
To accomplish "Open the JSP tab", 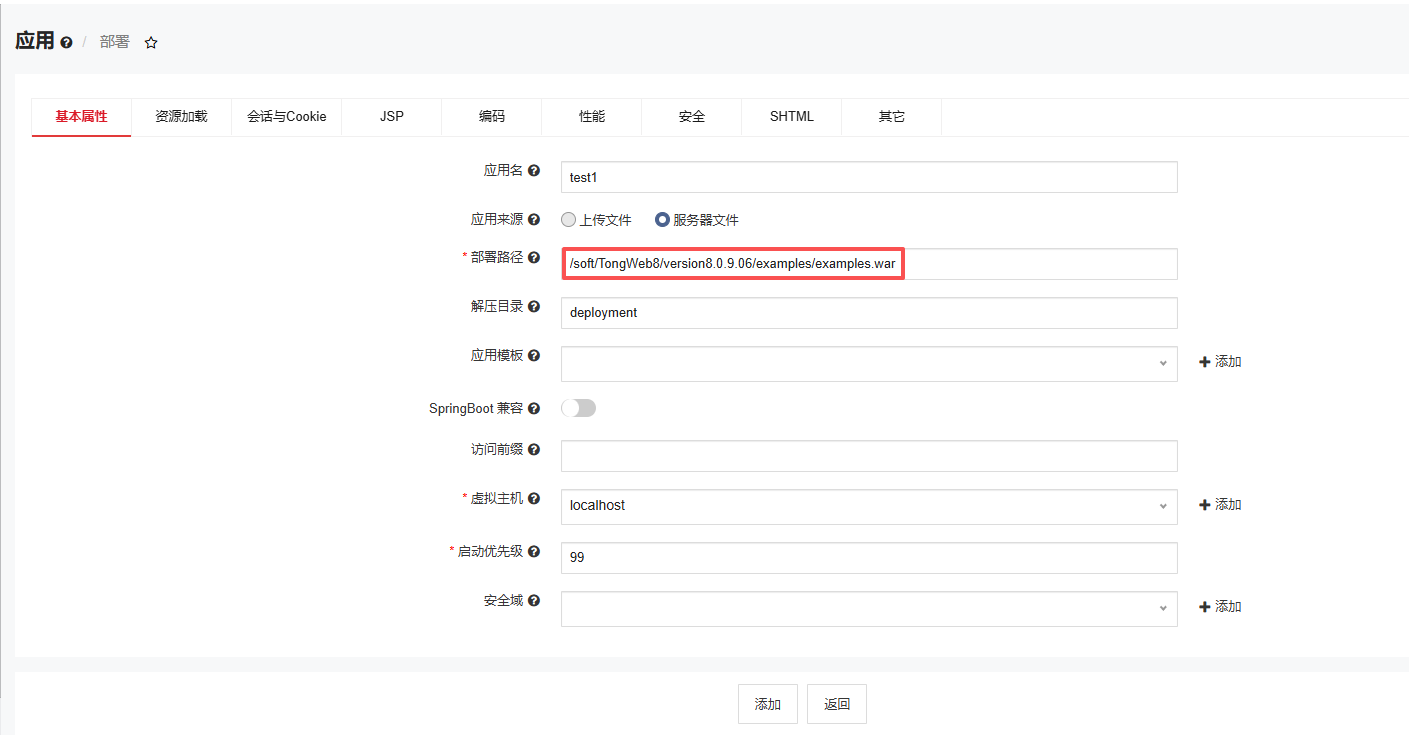I will (x=392, y=117).
